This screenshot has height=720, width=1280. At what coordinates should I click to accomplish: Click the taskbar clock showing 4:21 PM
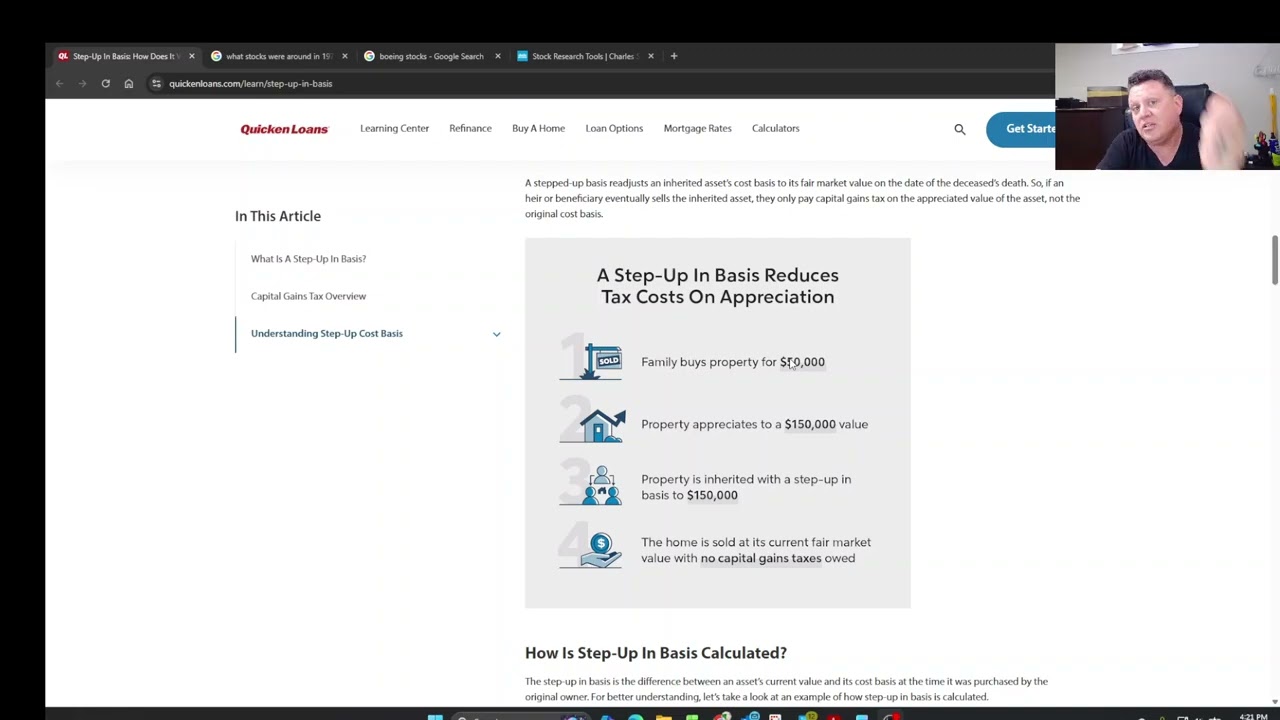(1253, 717)
